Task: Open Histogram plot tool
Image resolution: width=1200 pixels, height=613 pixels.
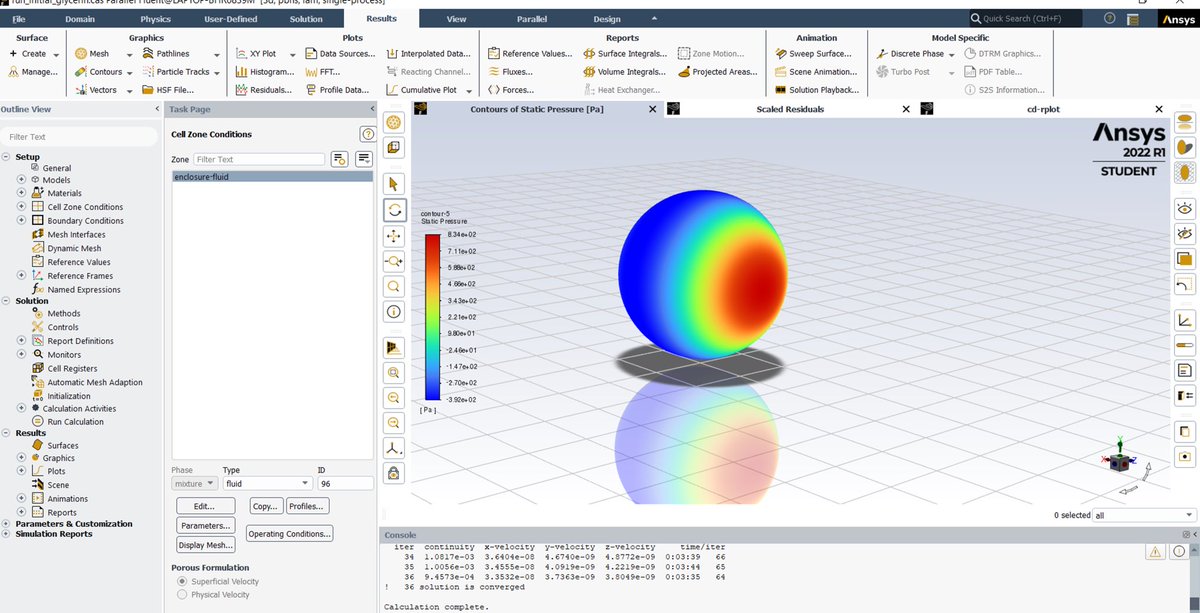Action: (x=265, y=72)
